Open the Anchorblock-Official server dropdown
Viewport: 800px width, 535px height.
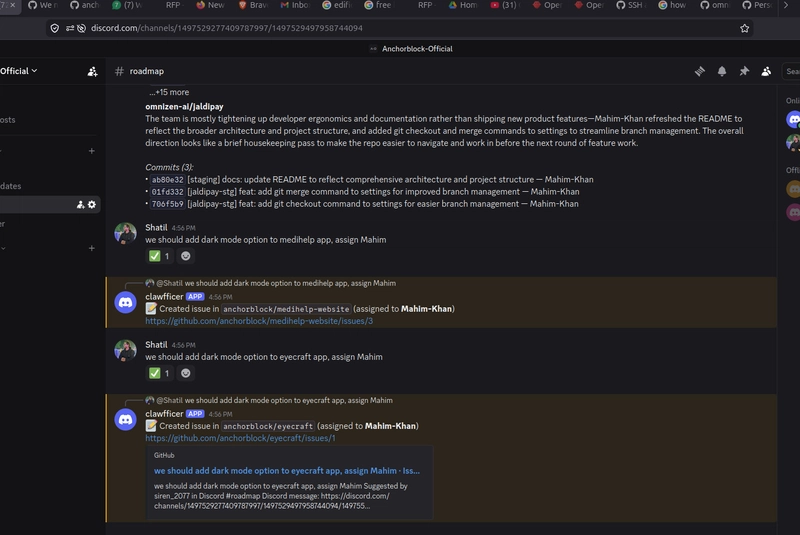point(19,71)
